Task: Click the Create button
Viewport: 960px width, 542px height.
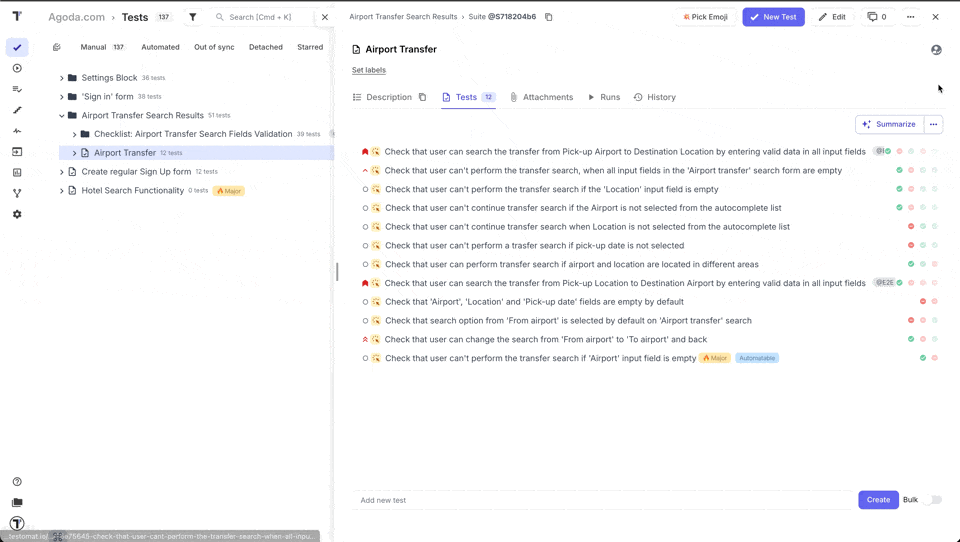Action: (x=878, y=500)
